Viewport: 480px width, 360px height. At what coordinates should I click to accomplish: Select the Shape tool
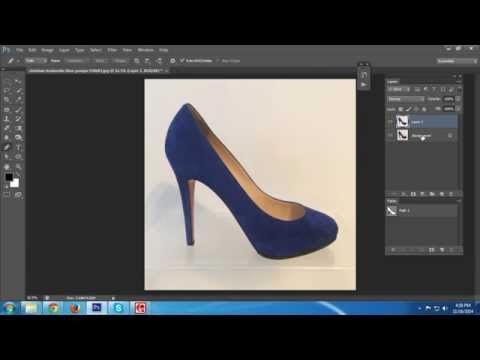coord(18,157)
